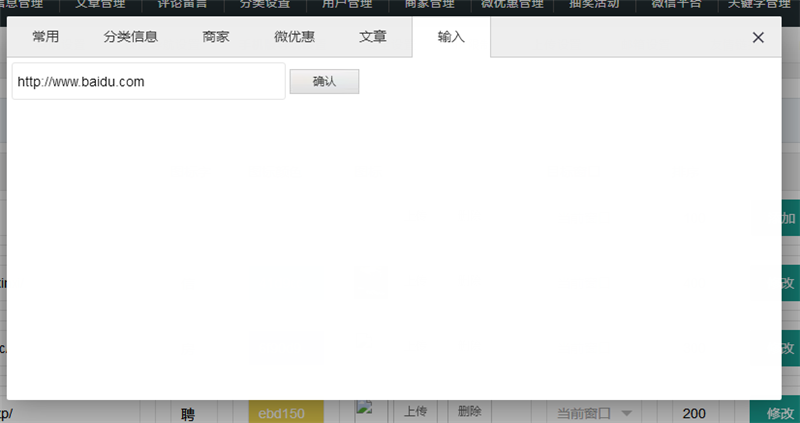Select the 商家 tab
The width and height of the screenshot is (800, 423).
click(x=216, y=38)
